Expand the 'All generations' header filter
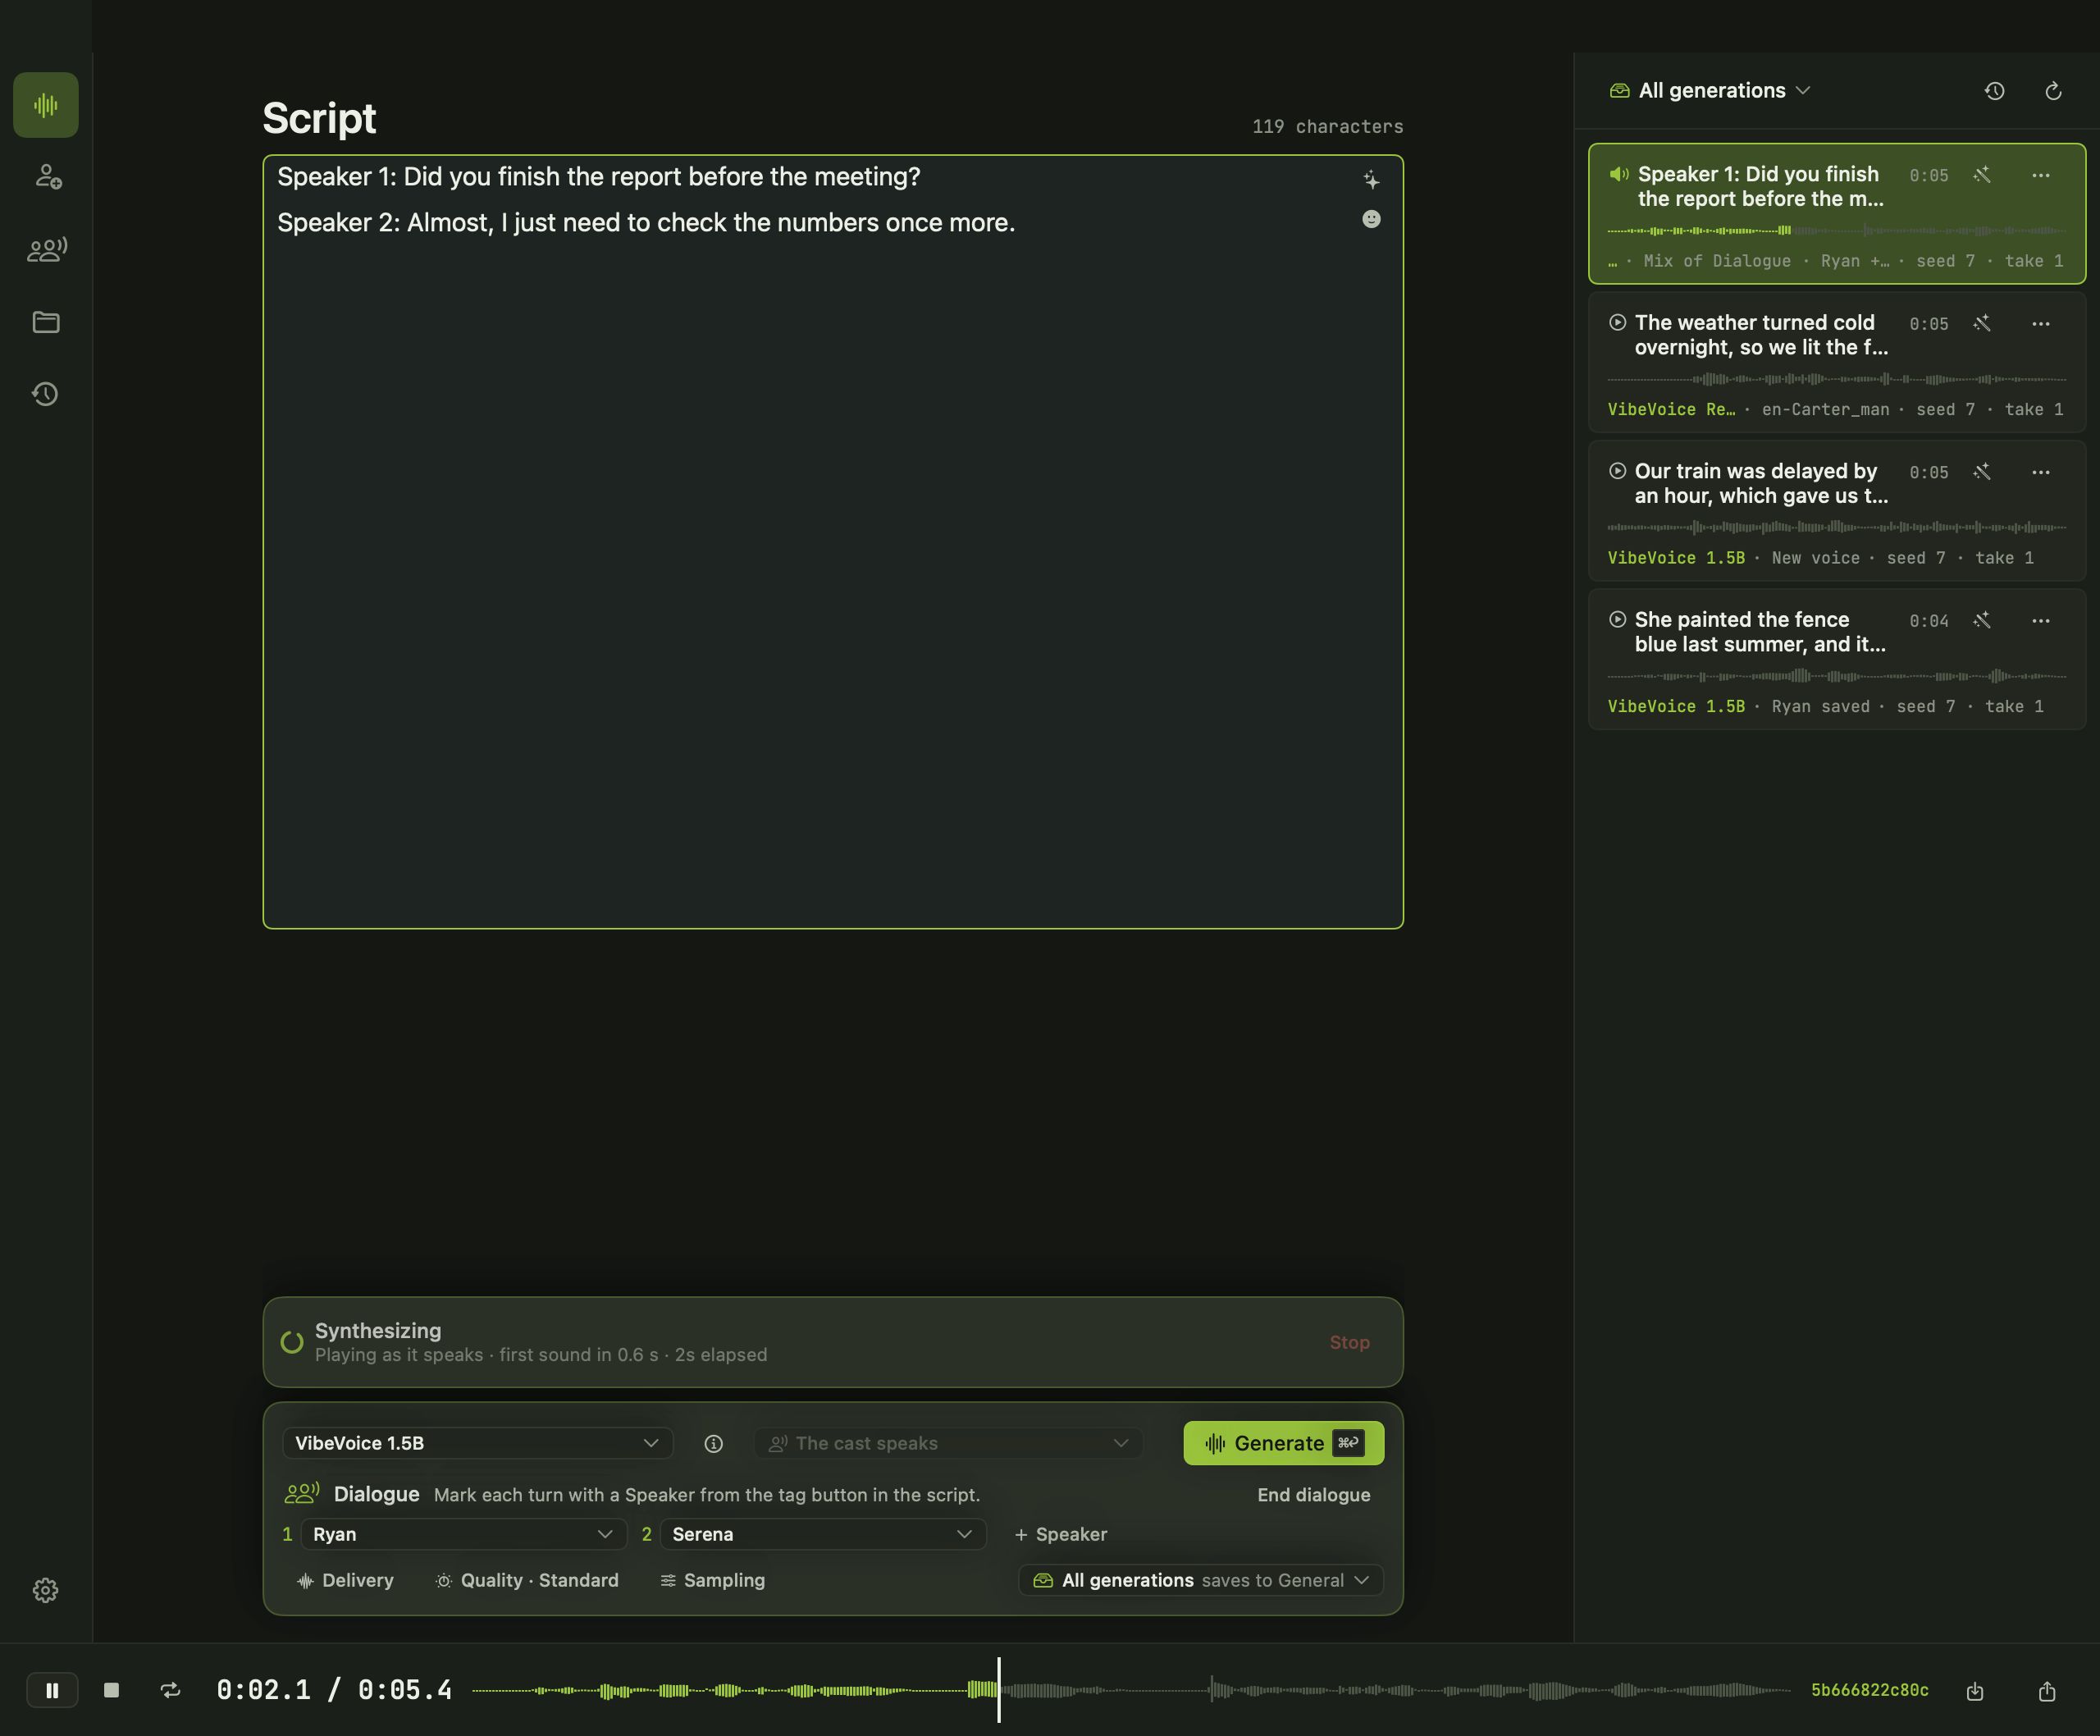This screenshot has height=1736, width=2100. point(1710,91)
